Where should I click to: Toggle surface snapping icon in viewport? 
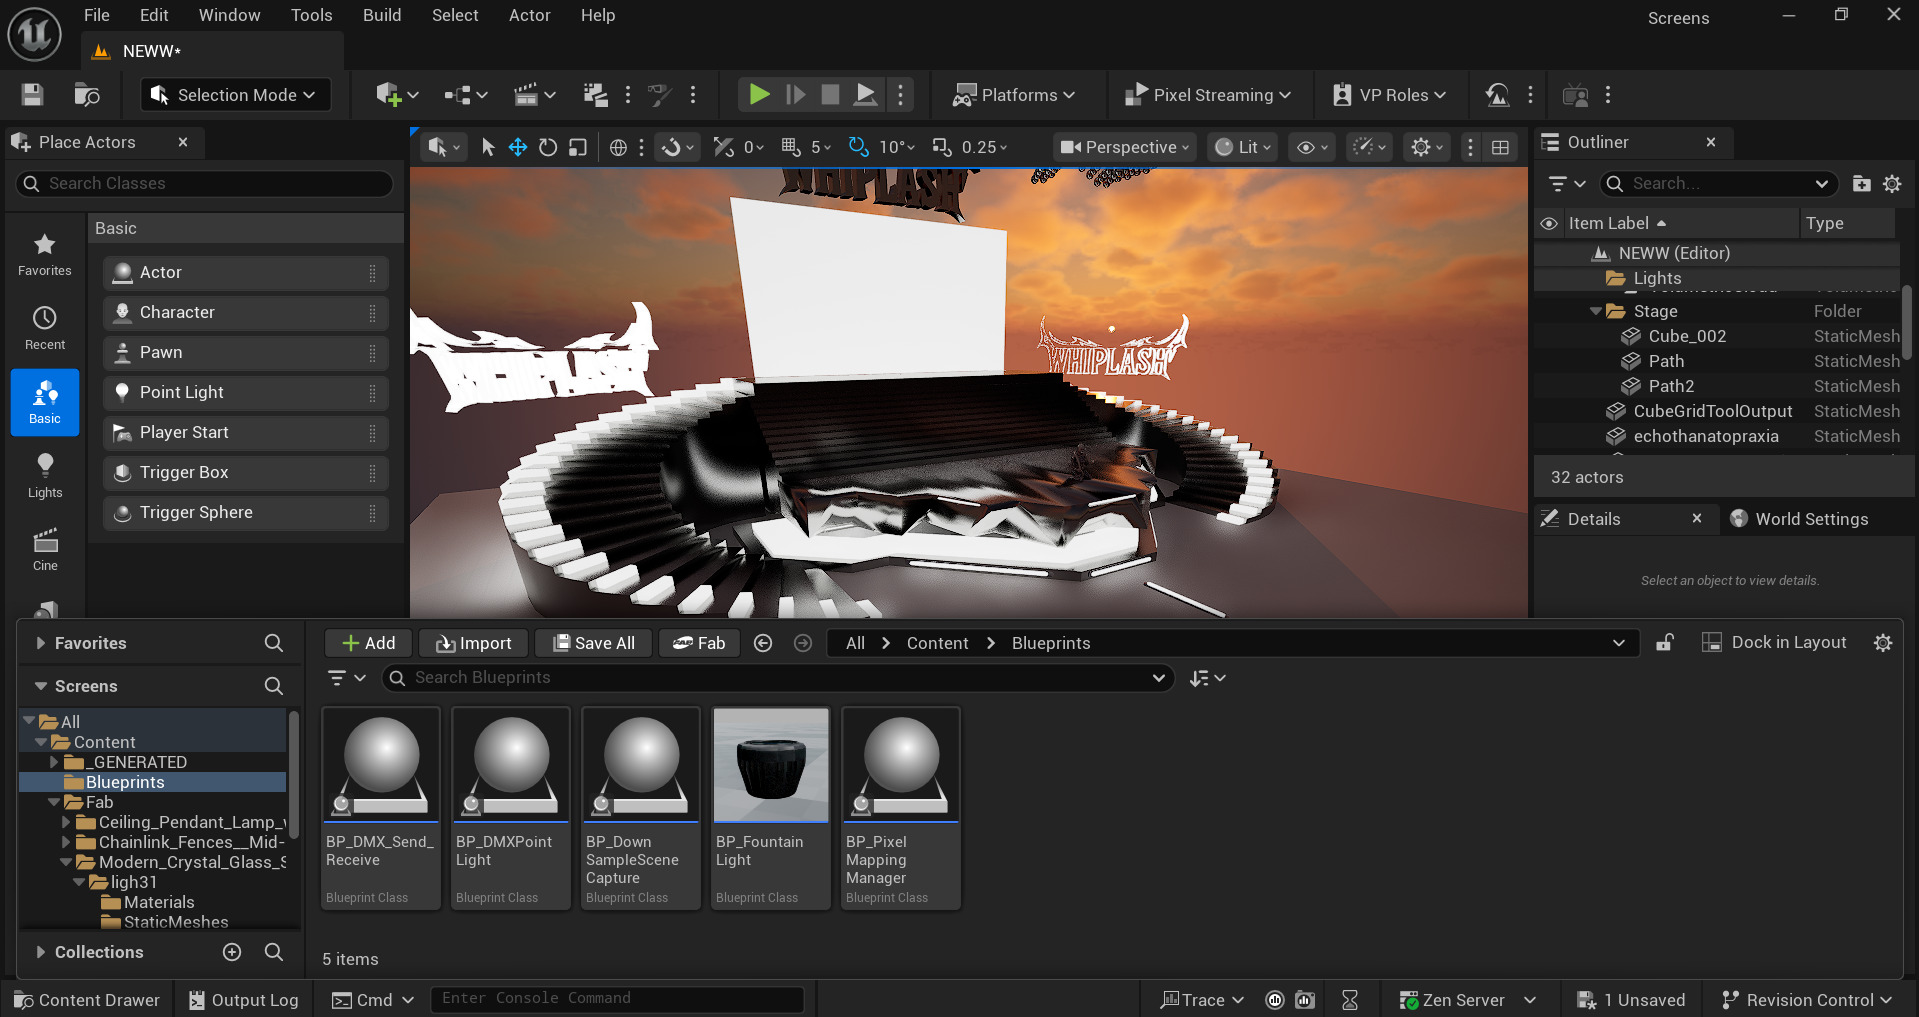677,147
